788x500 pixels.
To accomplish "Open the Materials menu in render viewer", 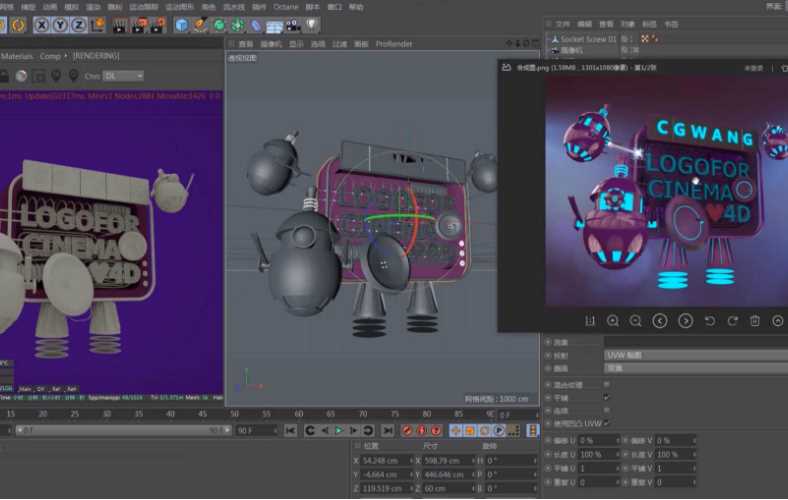I will 17,56.
